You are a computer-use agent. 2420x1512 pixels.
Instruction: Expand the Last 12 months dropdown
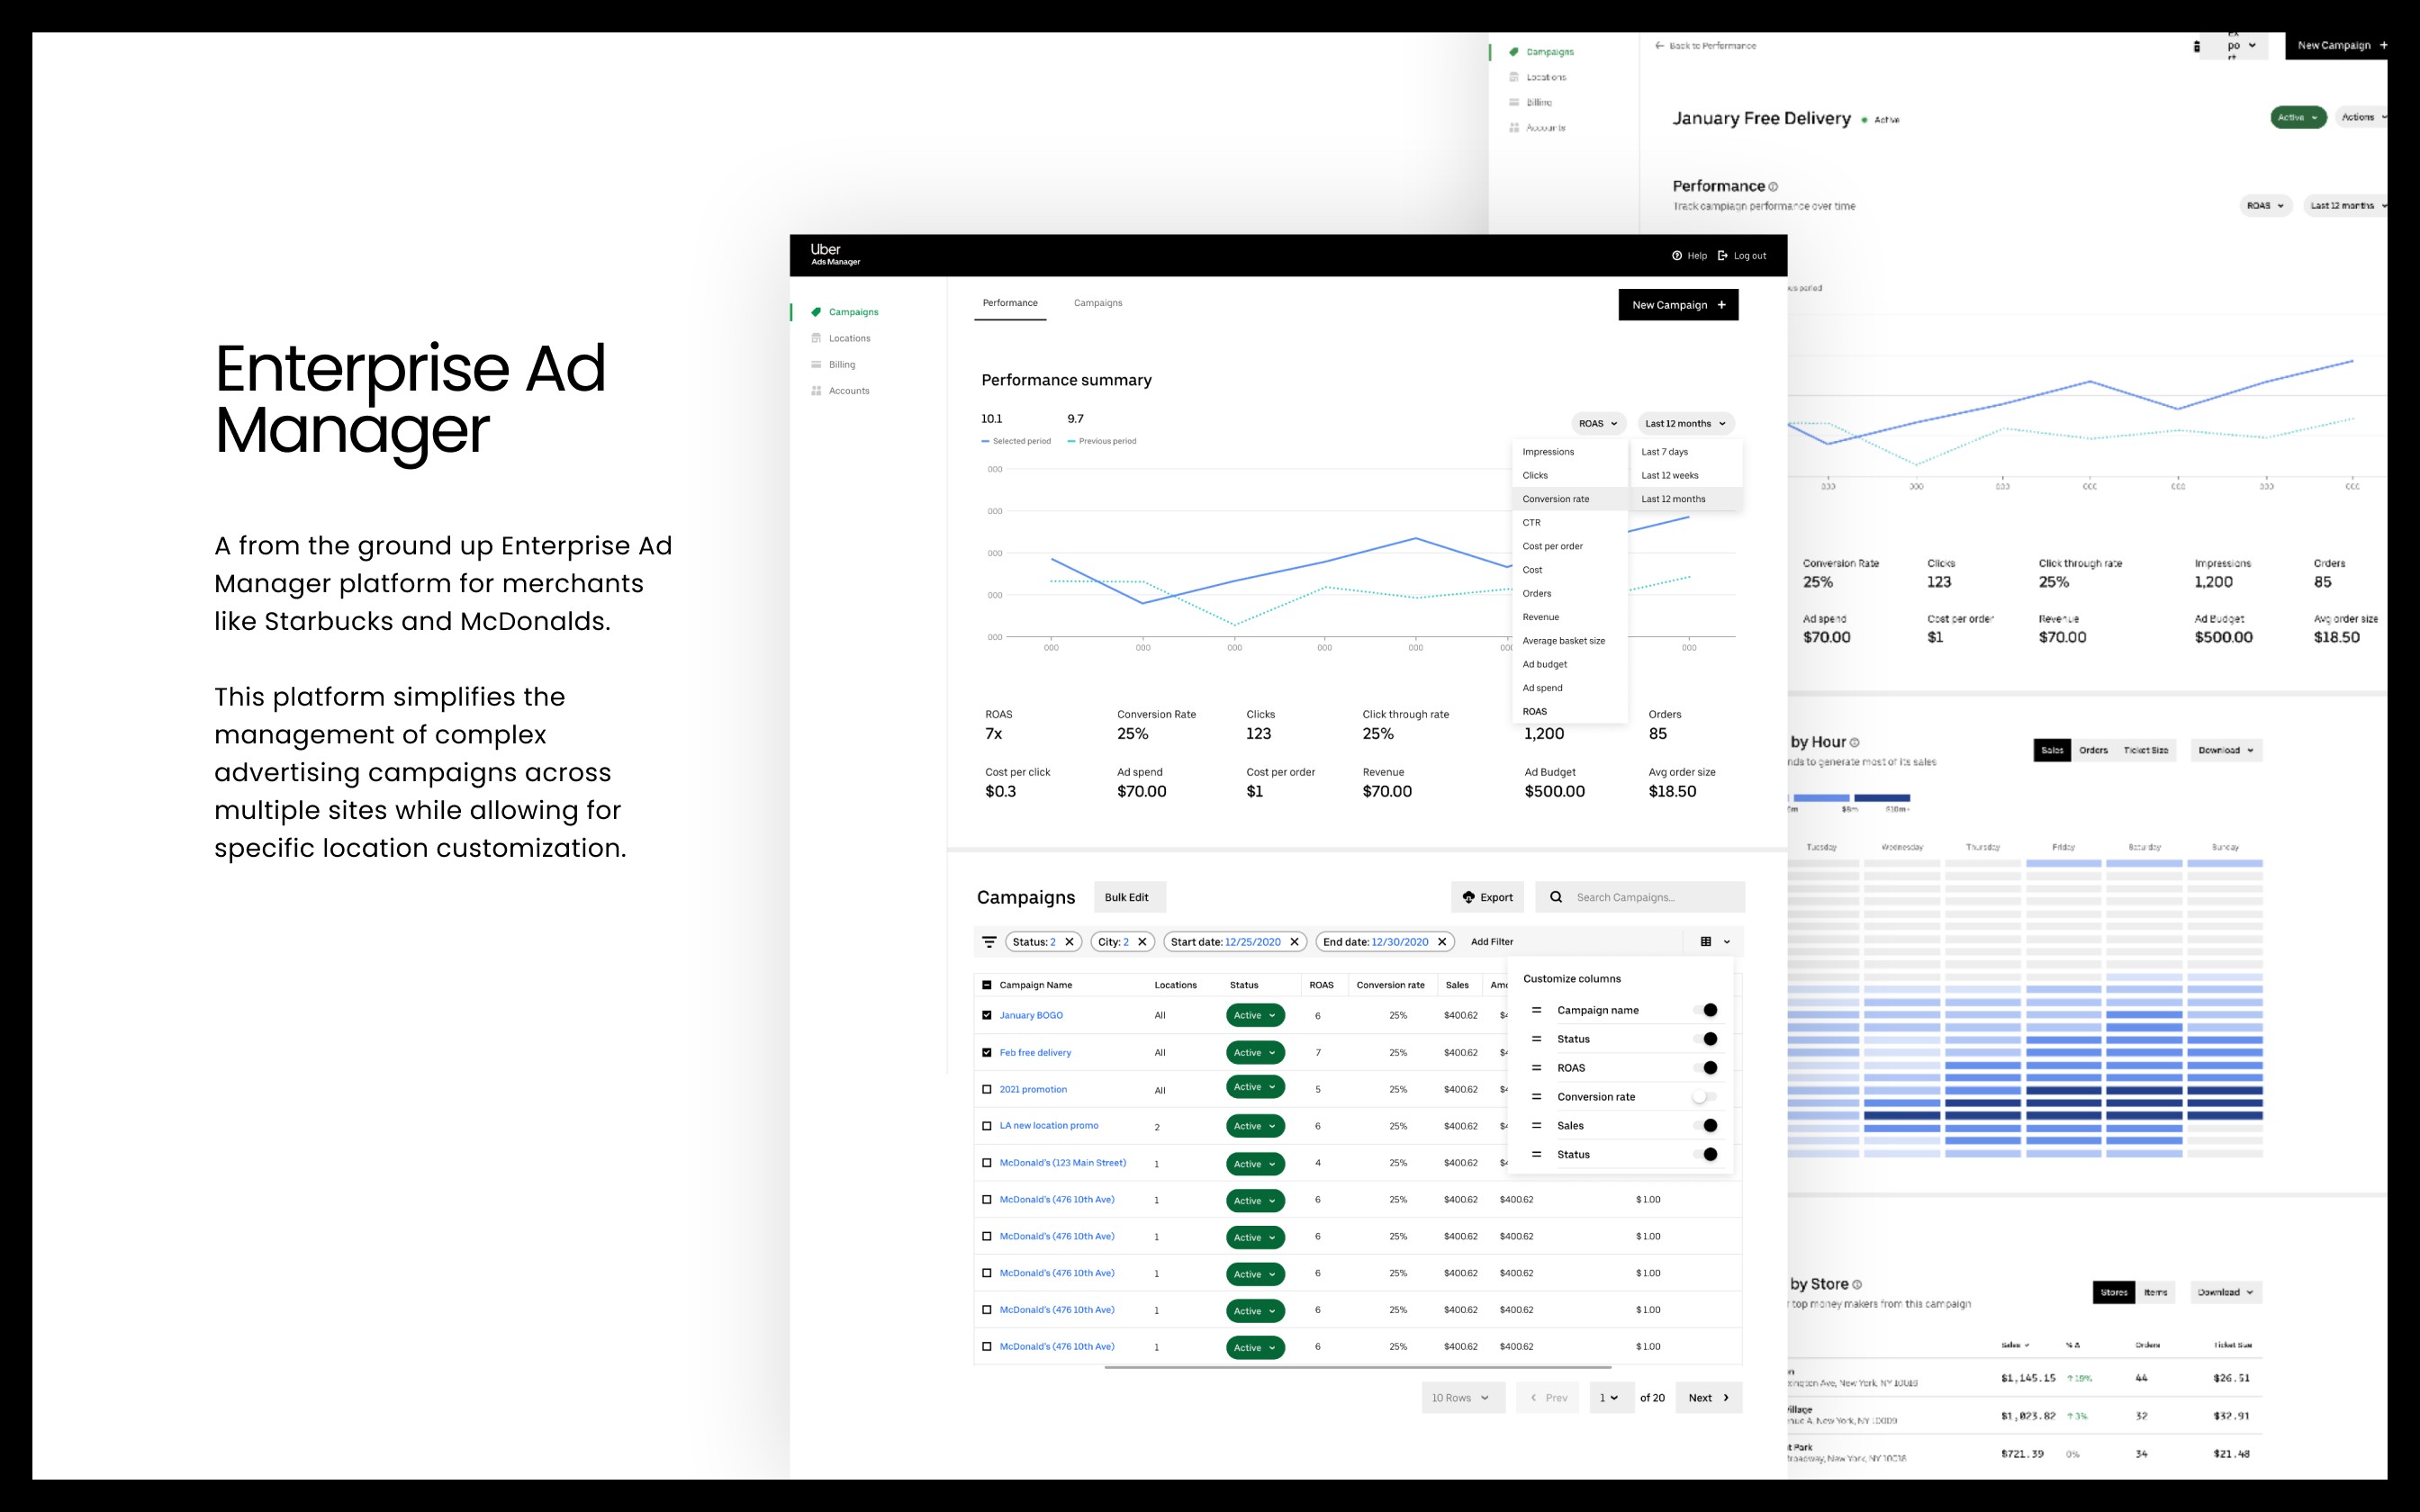[x=1686, y=424]
